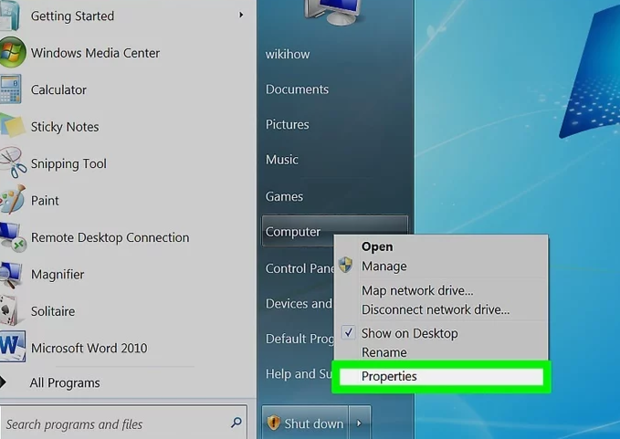Image resolution: width=620 pixels, height=439 pixels.
Task: Expand All Programs list
Action: [x=65, y=383]
